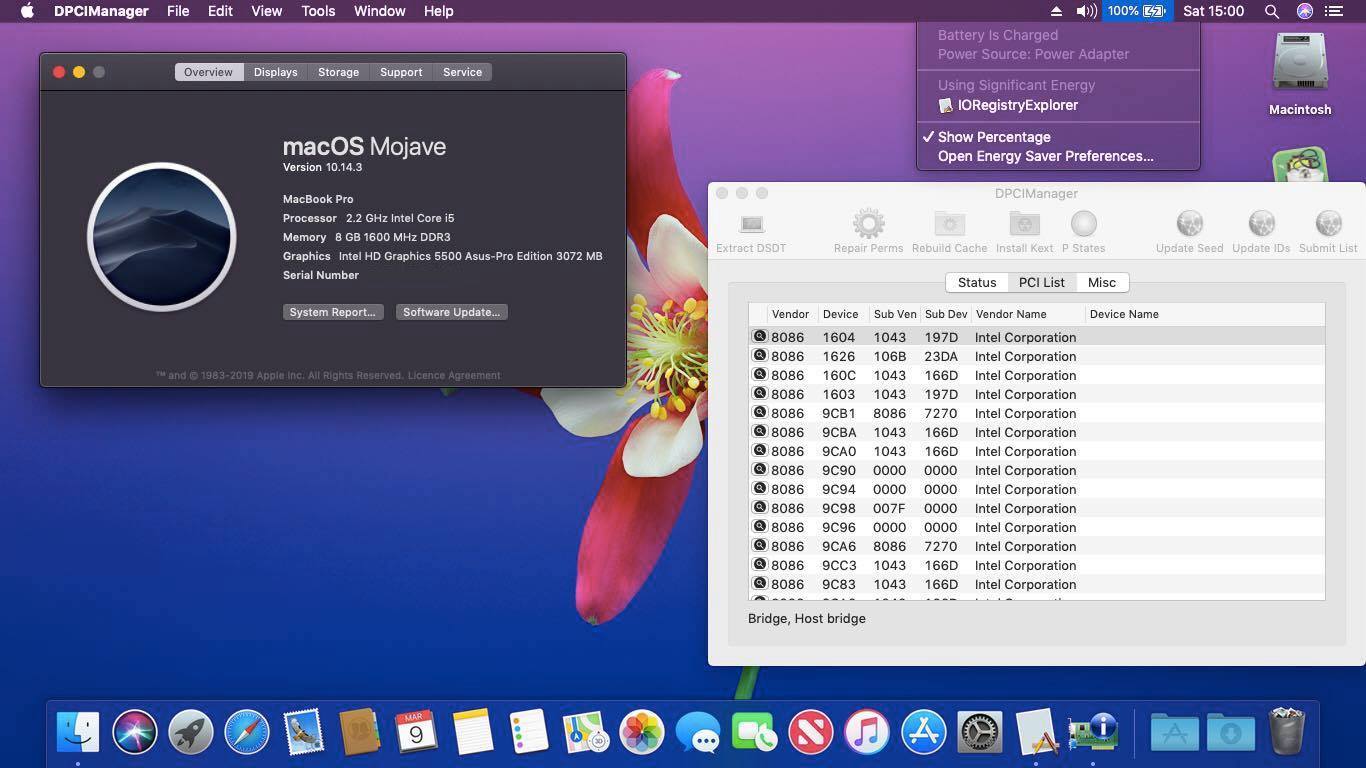Open the Apple menu
Viewport: 1366px width, 768px height.
pyautogui.click(x=27, y=11)
